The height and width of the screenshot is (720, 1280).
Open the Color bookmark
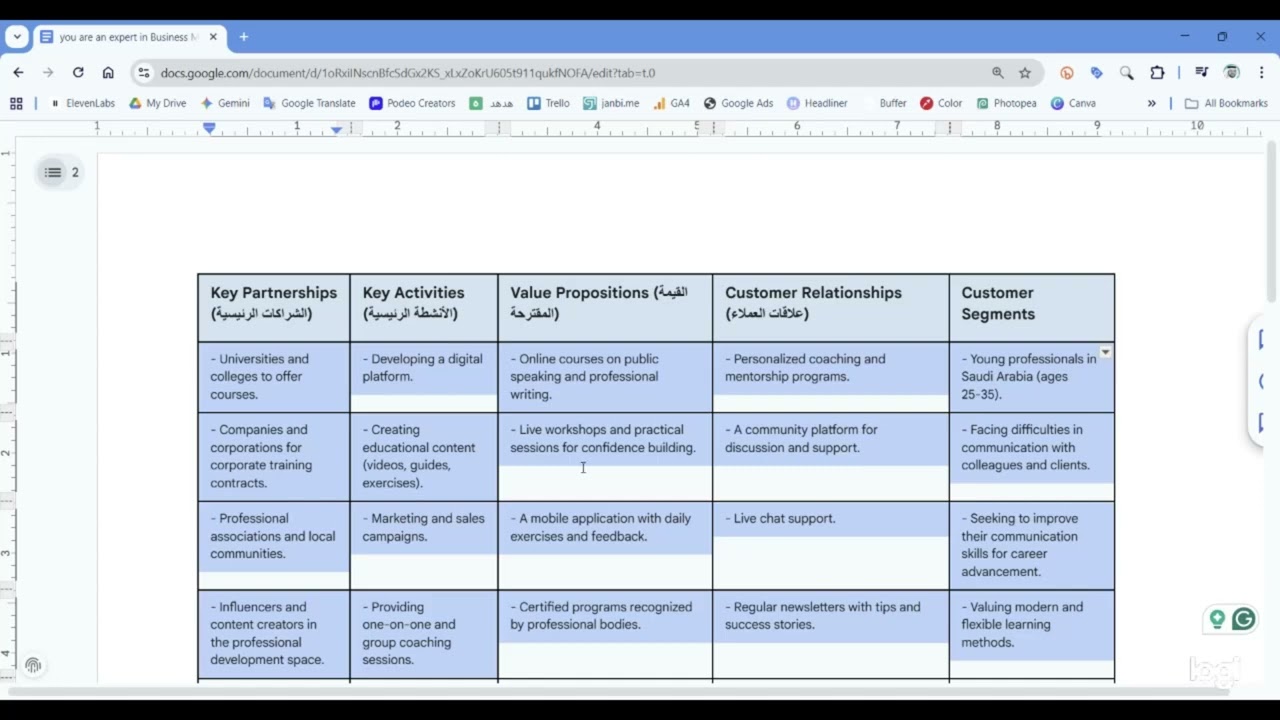(x=941, y=103)
